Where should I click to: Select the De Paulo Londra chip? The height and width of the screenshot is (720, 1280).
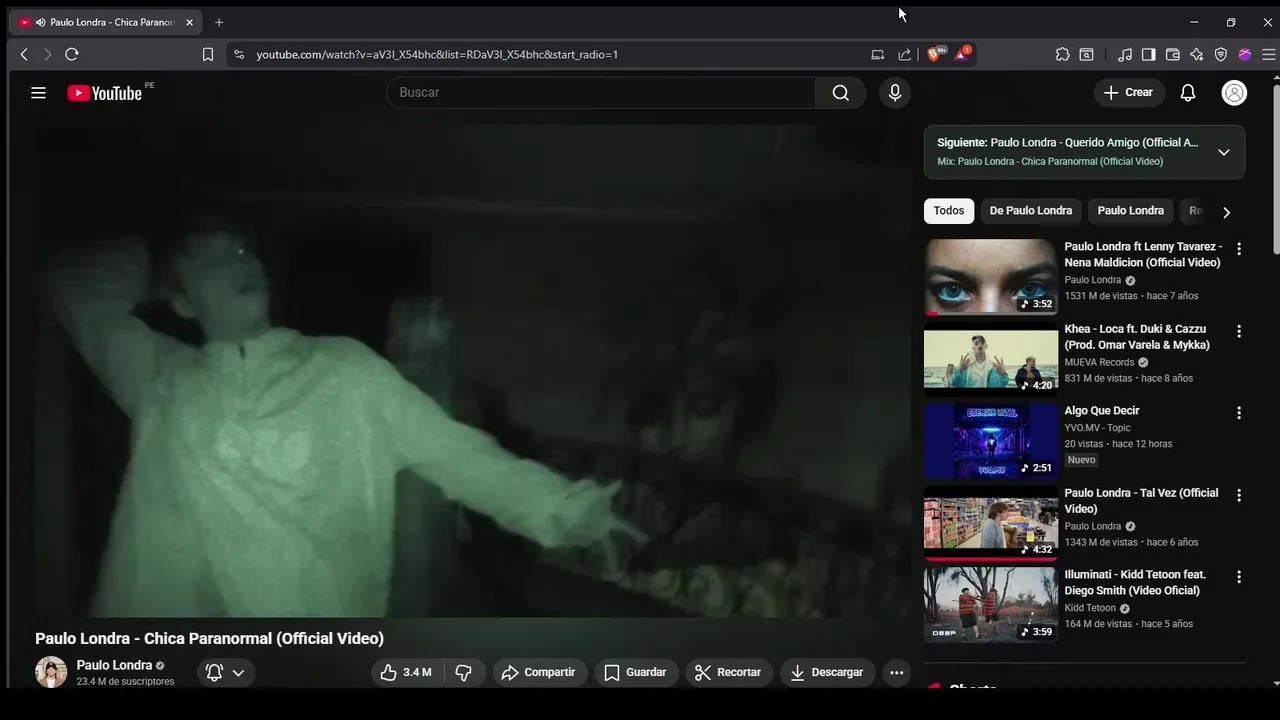click(x=1030, y=211)
